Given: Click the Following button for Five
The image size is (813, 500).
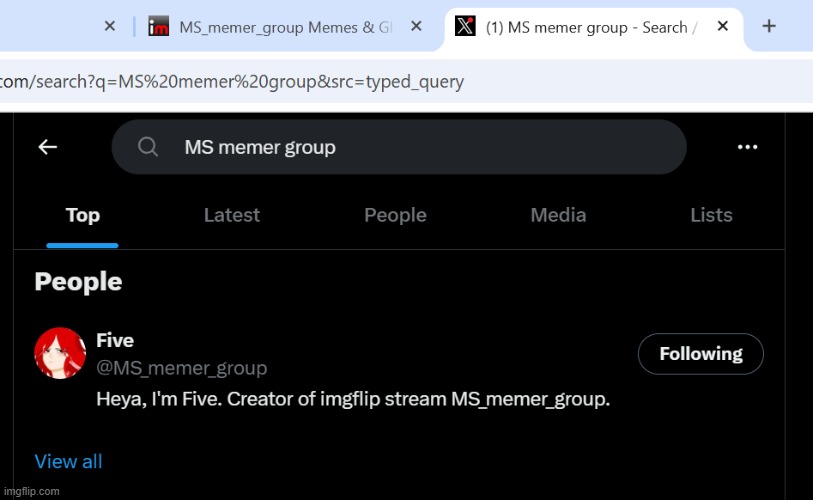Looking at the screenshot, I should 700,354.
